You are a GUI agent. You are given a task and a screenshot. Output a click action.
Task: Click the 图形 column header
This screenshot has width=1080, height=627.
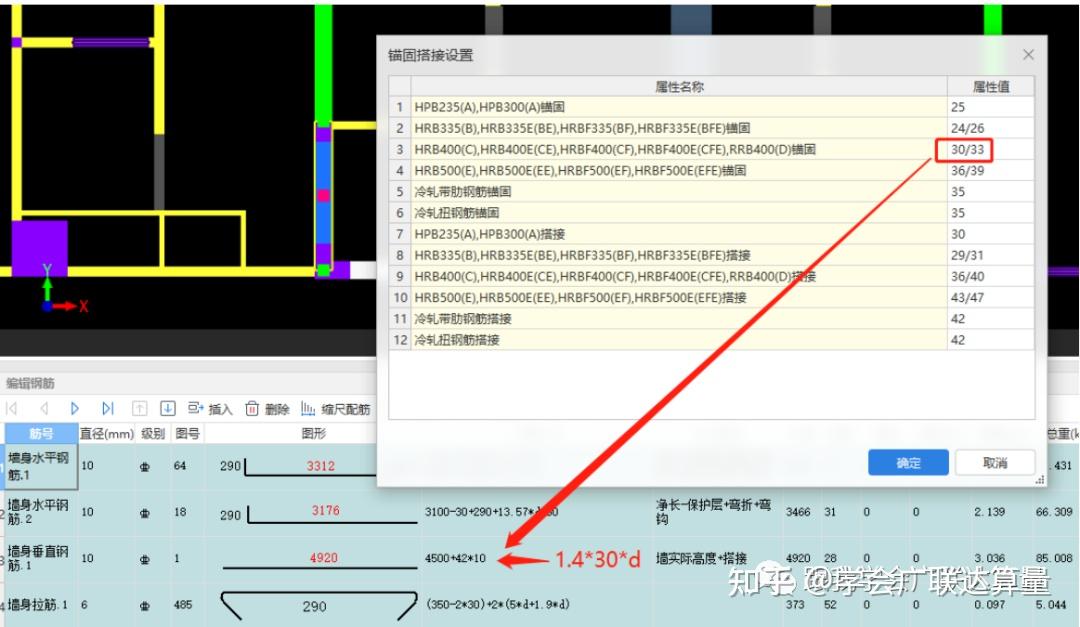(313, 433)
